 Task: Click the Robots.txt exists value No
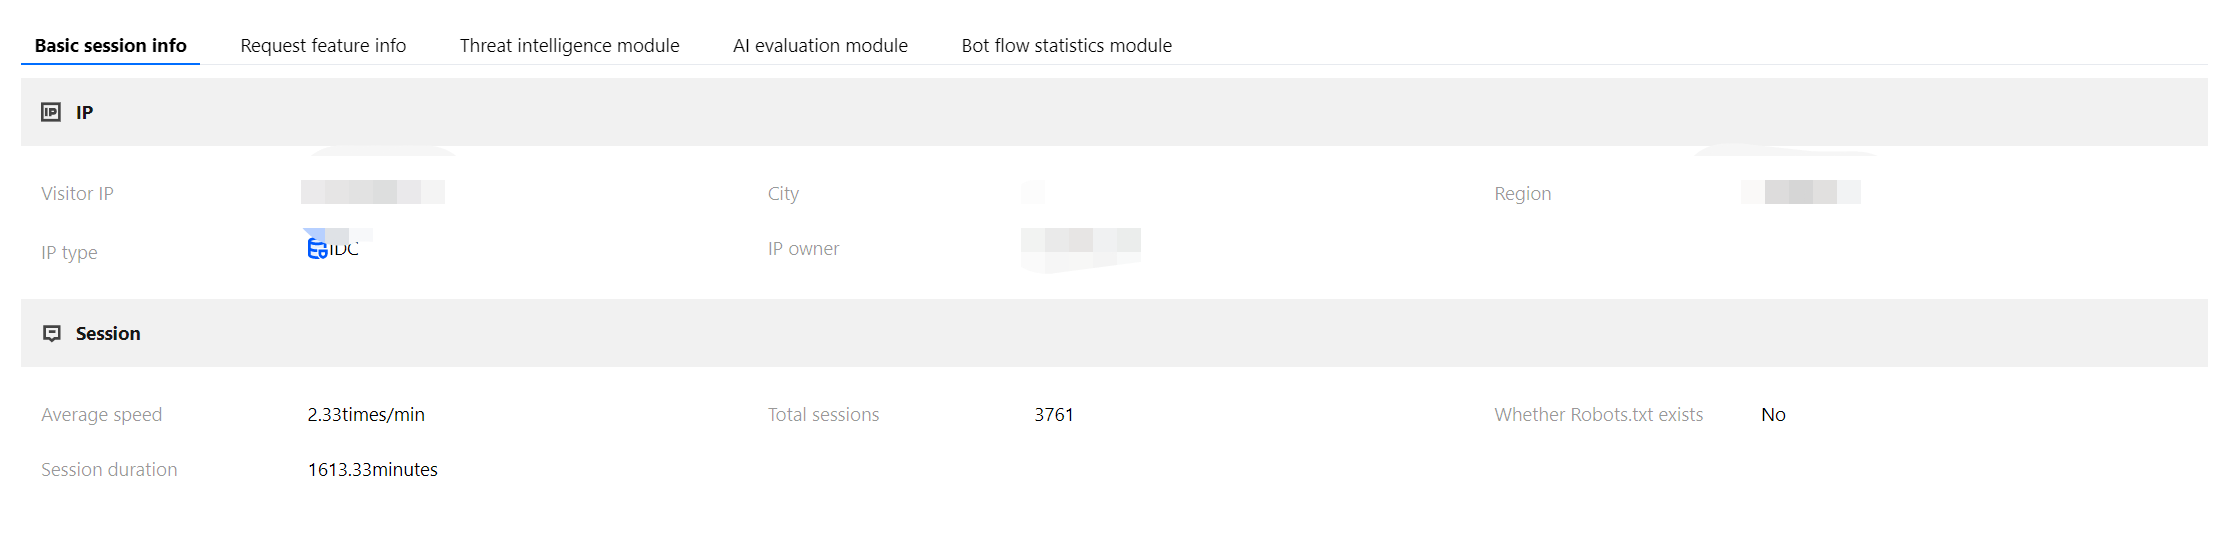click(x=1773, y=415)
